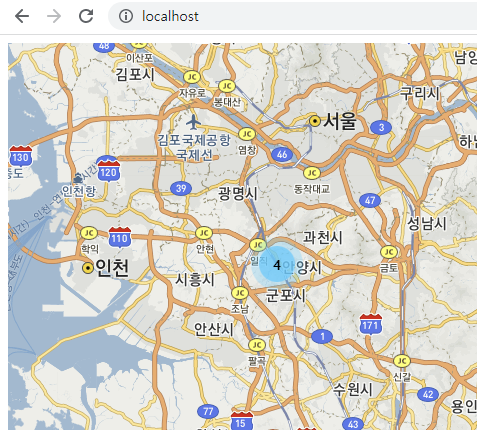Click the 광명시 map label
The height and width of the screenshot is (430, 477).
point(238,193)
